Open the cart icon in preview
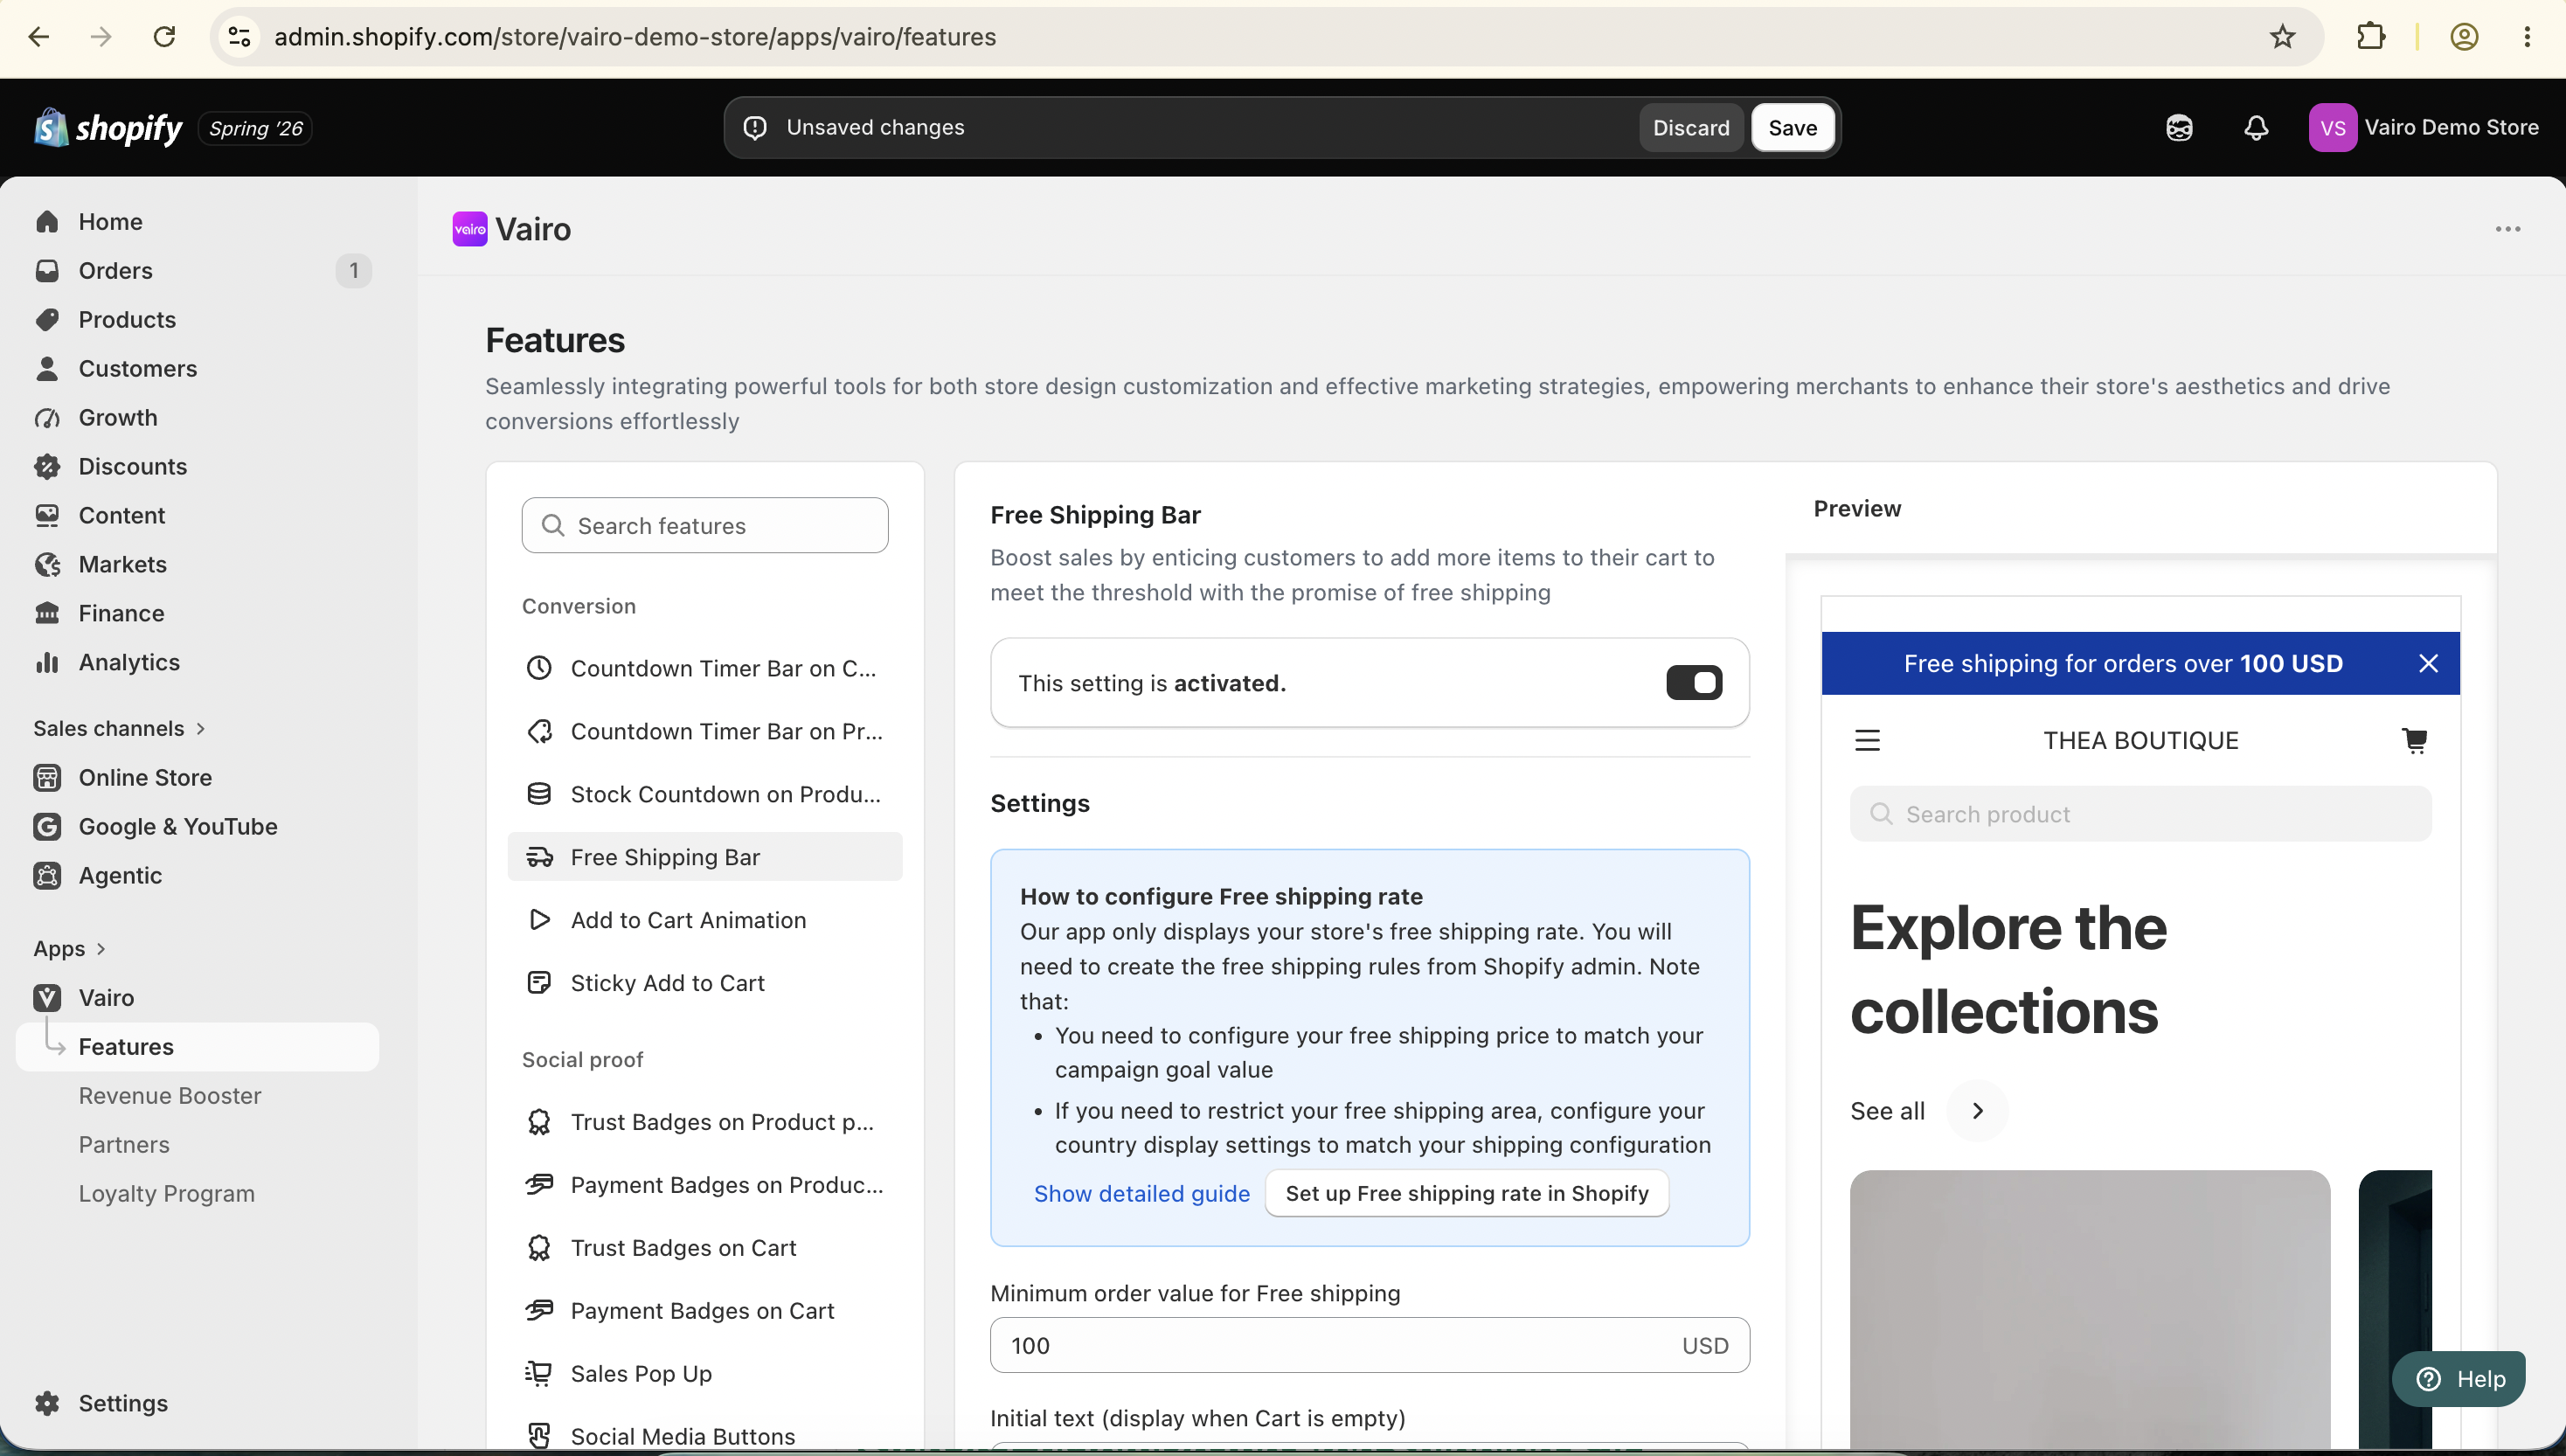2566x1456 pixels. [2414, 740]
